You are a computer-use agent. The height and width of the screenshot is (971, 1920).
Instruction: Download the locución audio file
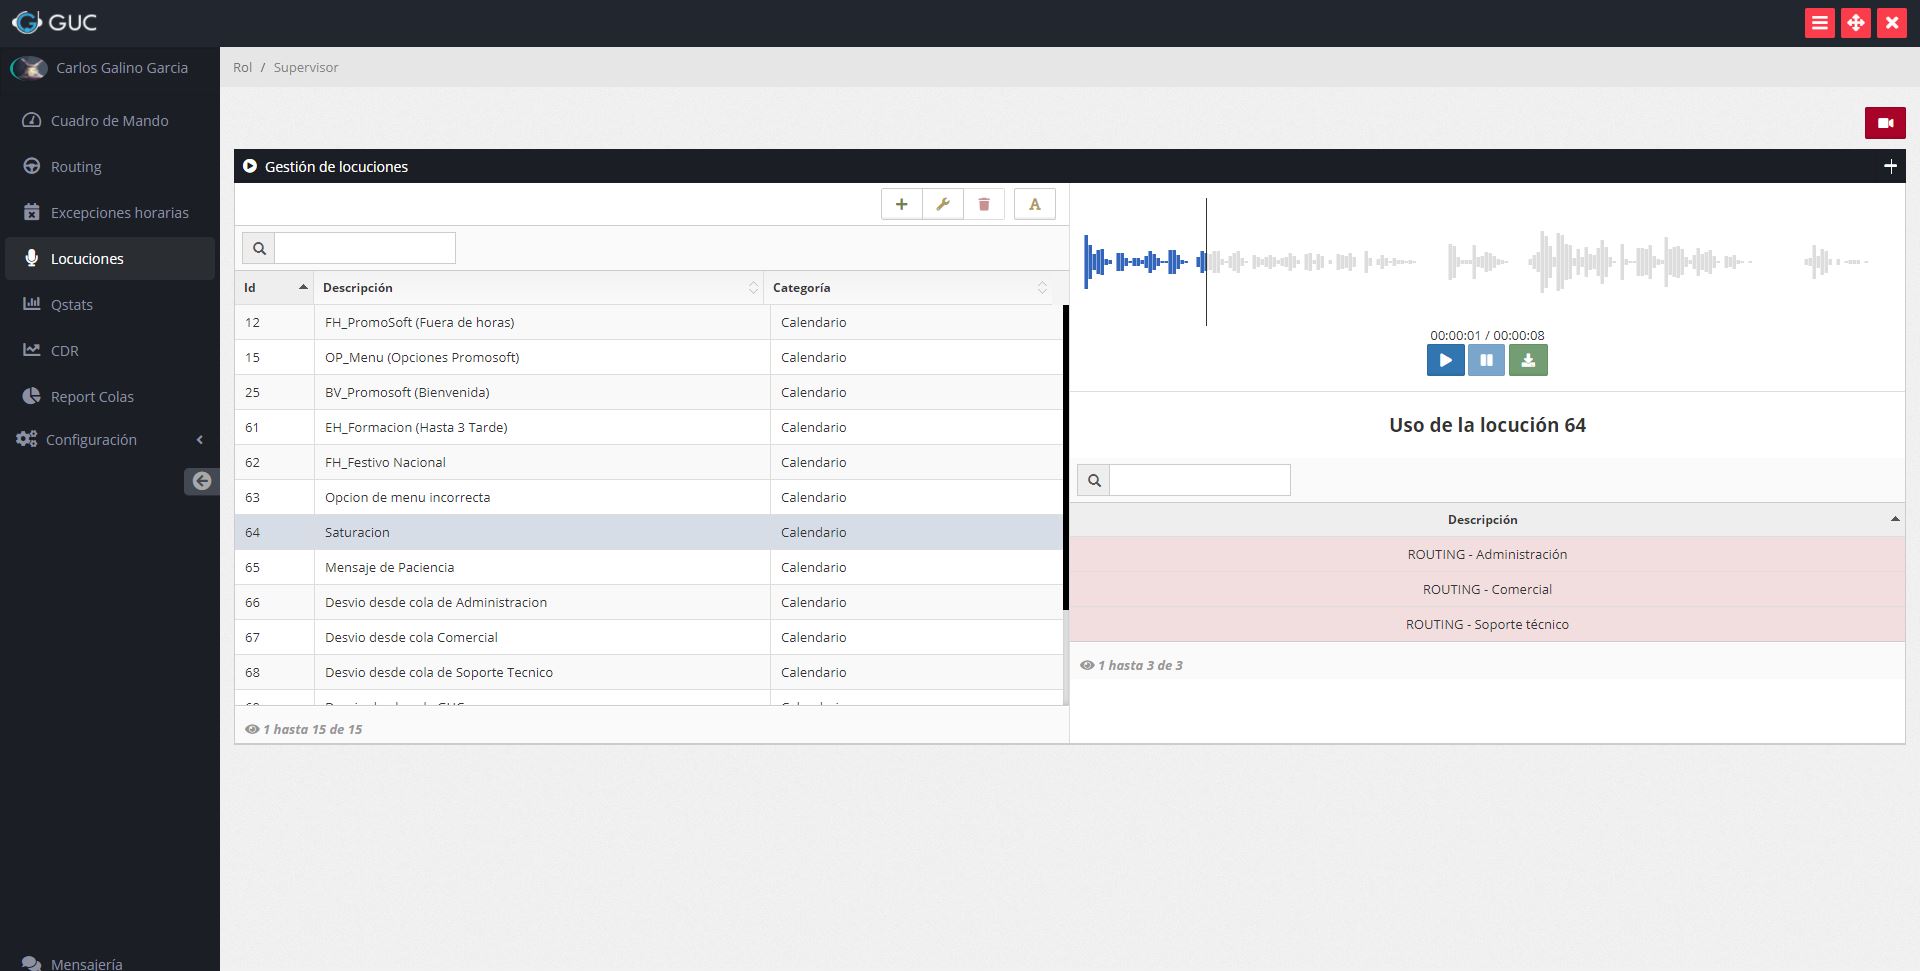1528,360
